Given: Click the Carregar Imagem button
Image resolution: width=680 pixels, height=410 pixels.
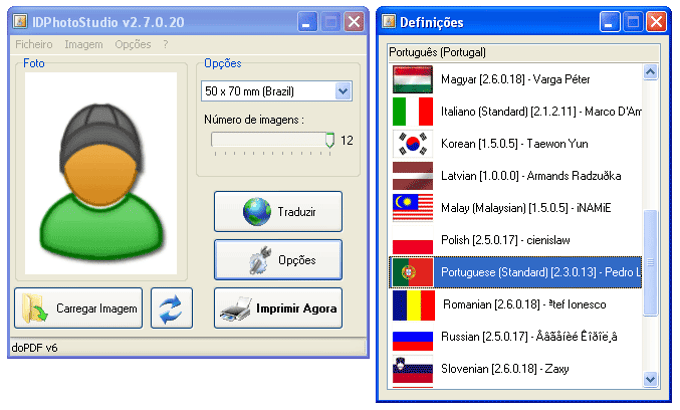Looking at the screenshot, I should pos(78,308).
